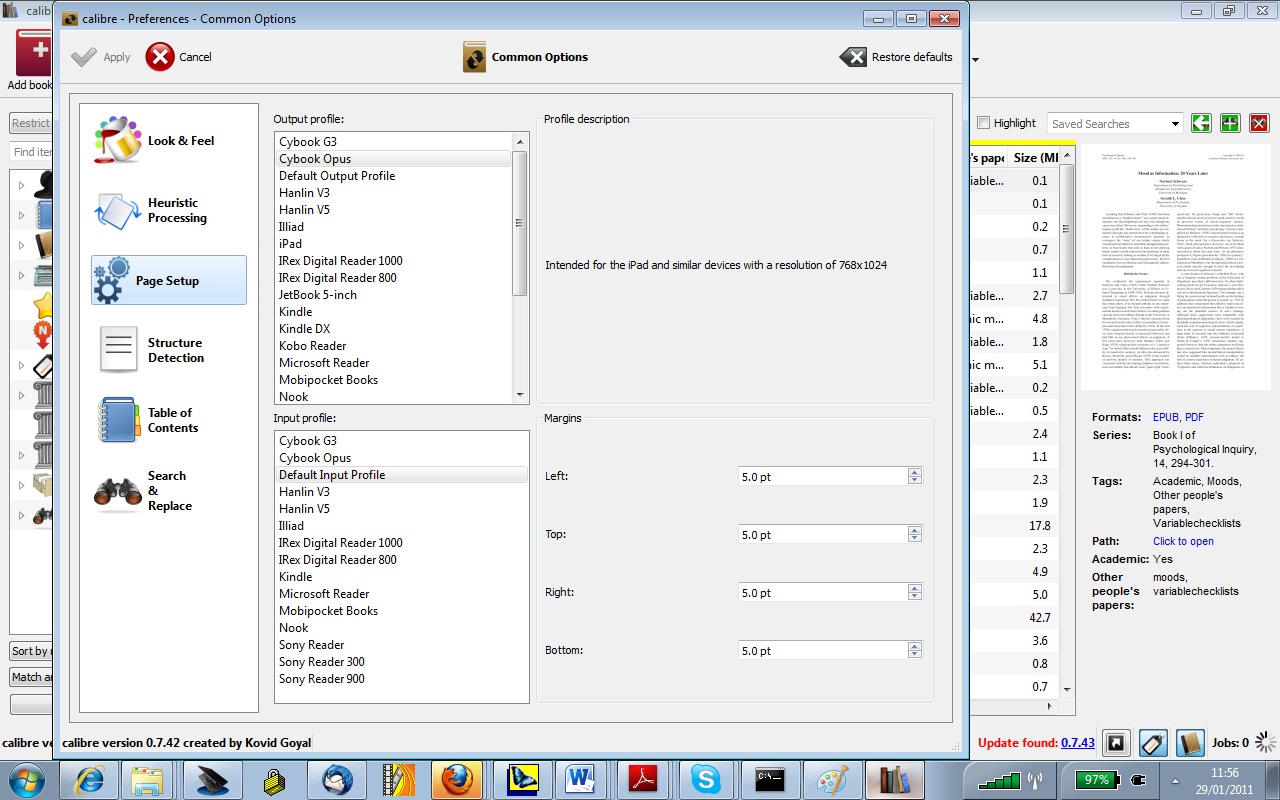
Task: Decrease the Left margin with the down arrow
Action: pos(914,481)
